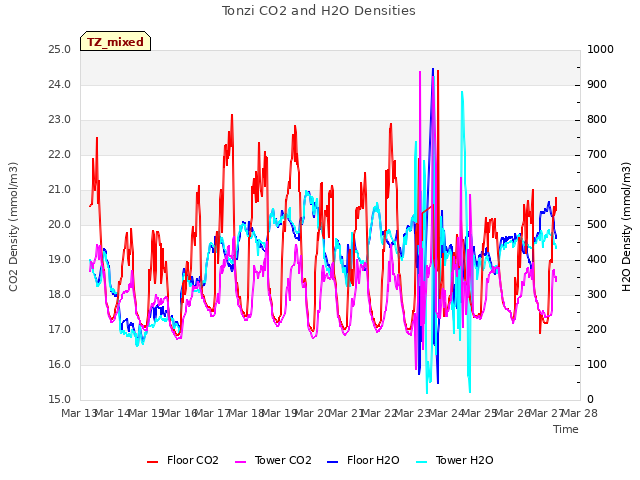Select the 'Tower H2O' legend label

click(x=464, y=460)
